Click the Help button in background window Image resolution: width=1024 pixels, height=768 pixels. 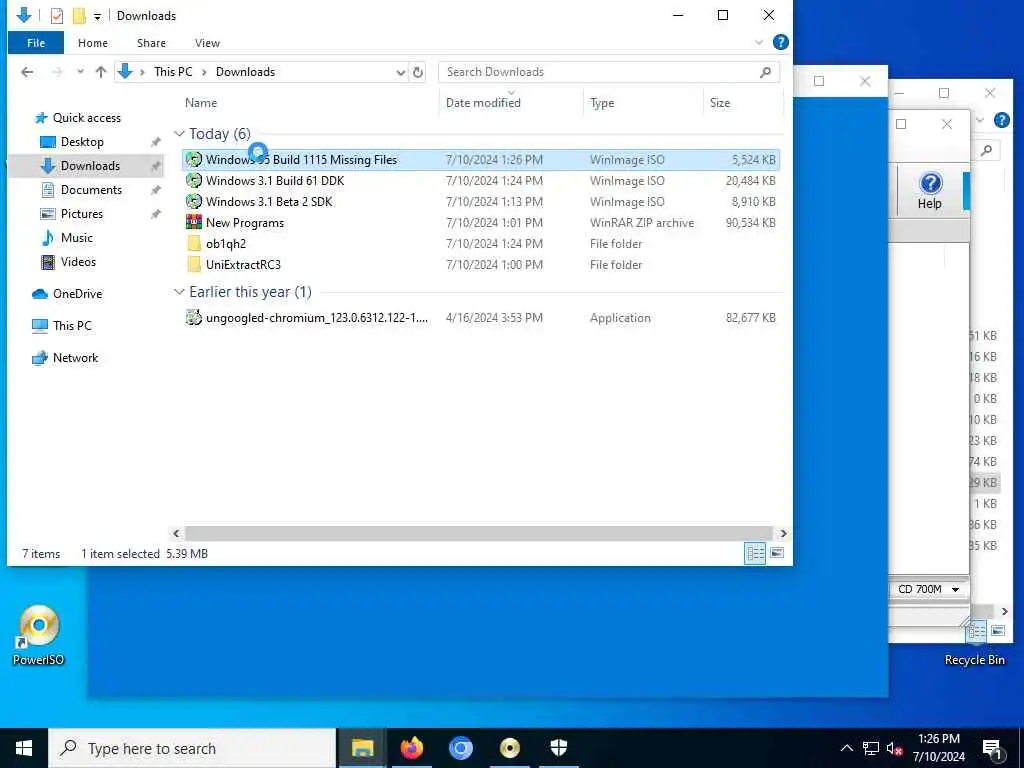pos(930,190)
